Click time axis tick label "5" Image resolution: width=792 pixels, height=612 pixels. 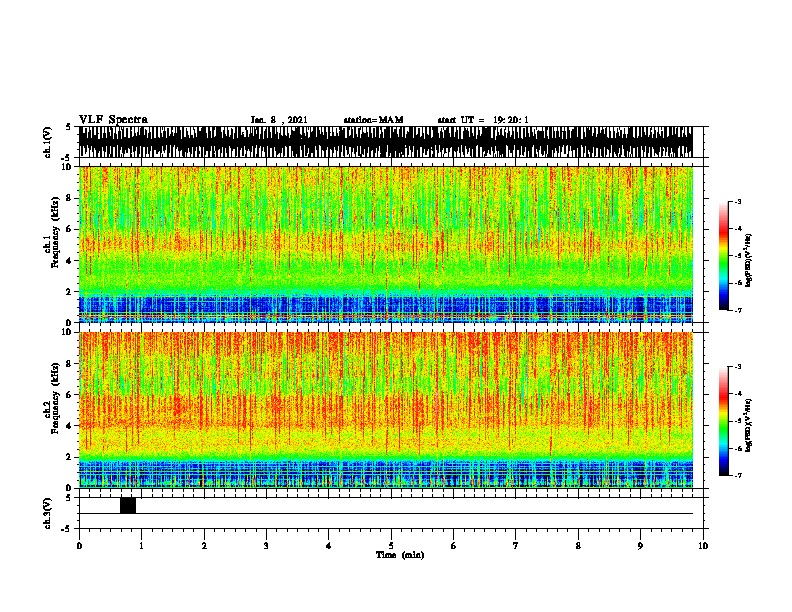[x=391, y=546]
